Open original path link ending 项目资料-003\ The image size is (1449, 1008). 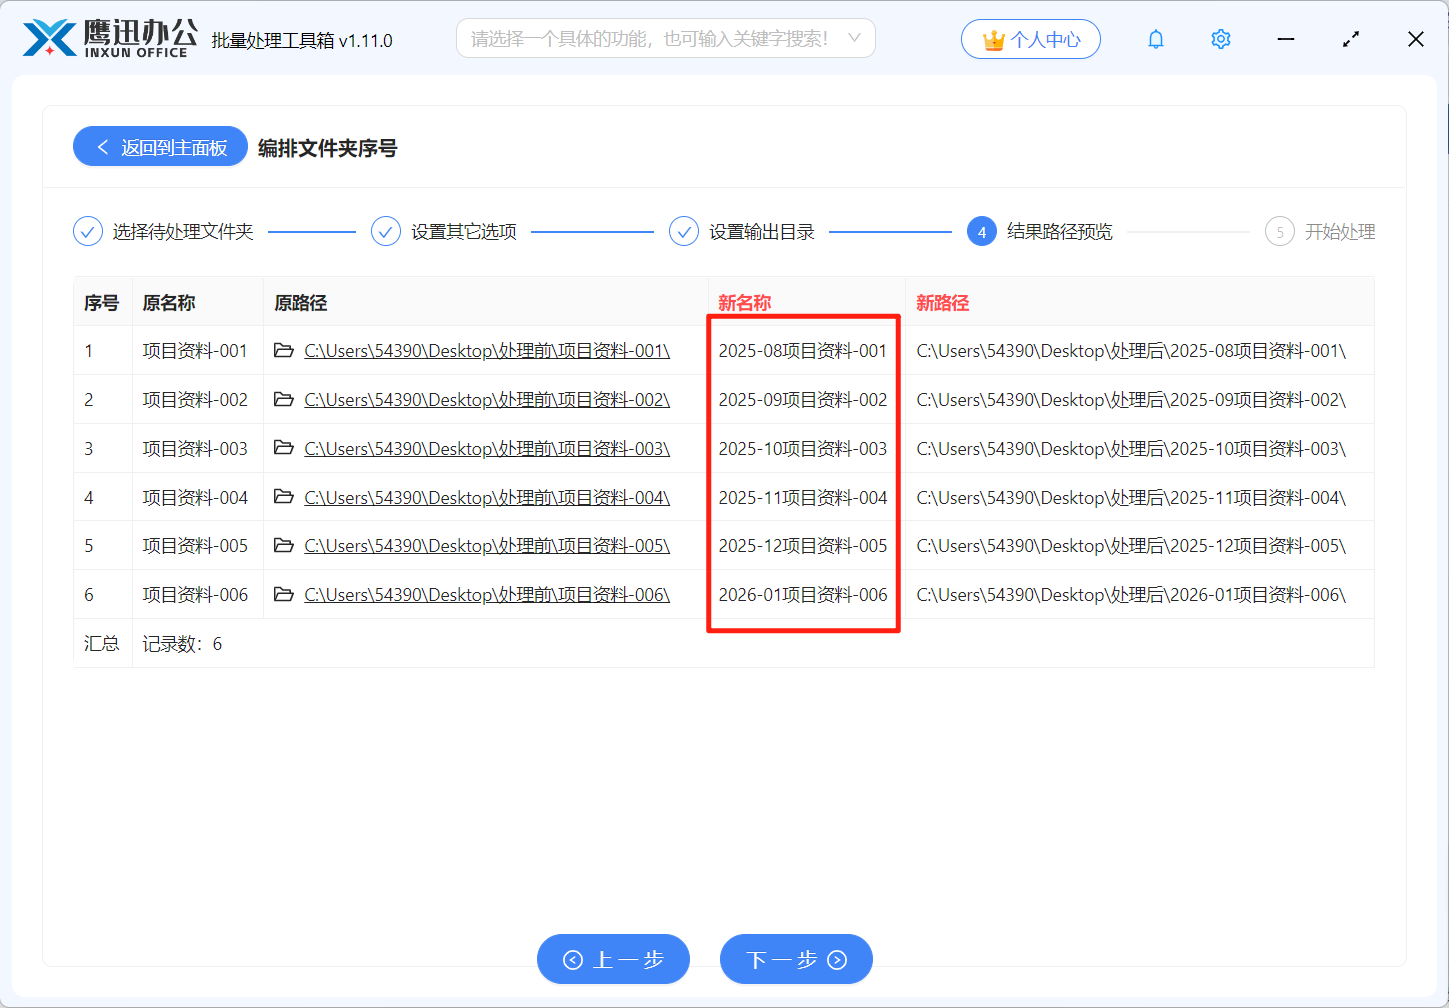pos(487,449)
